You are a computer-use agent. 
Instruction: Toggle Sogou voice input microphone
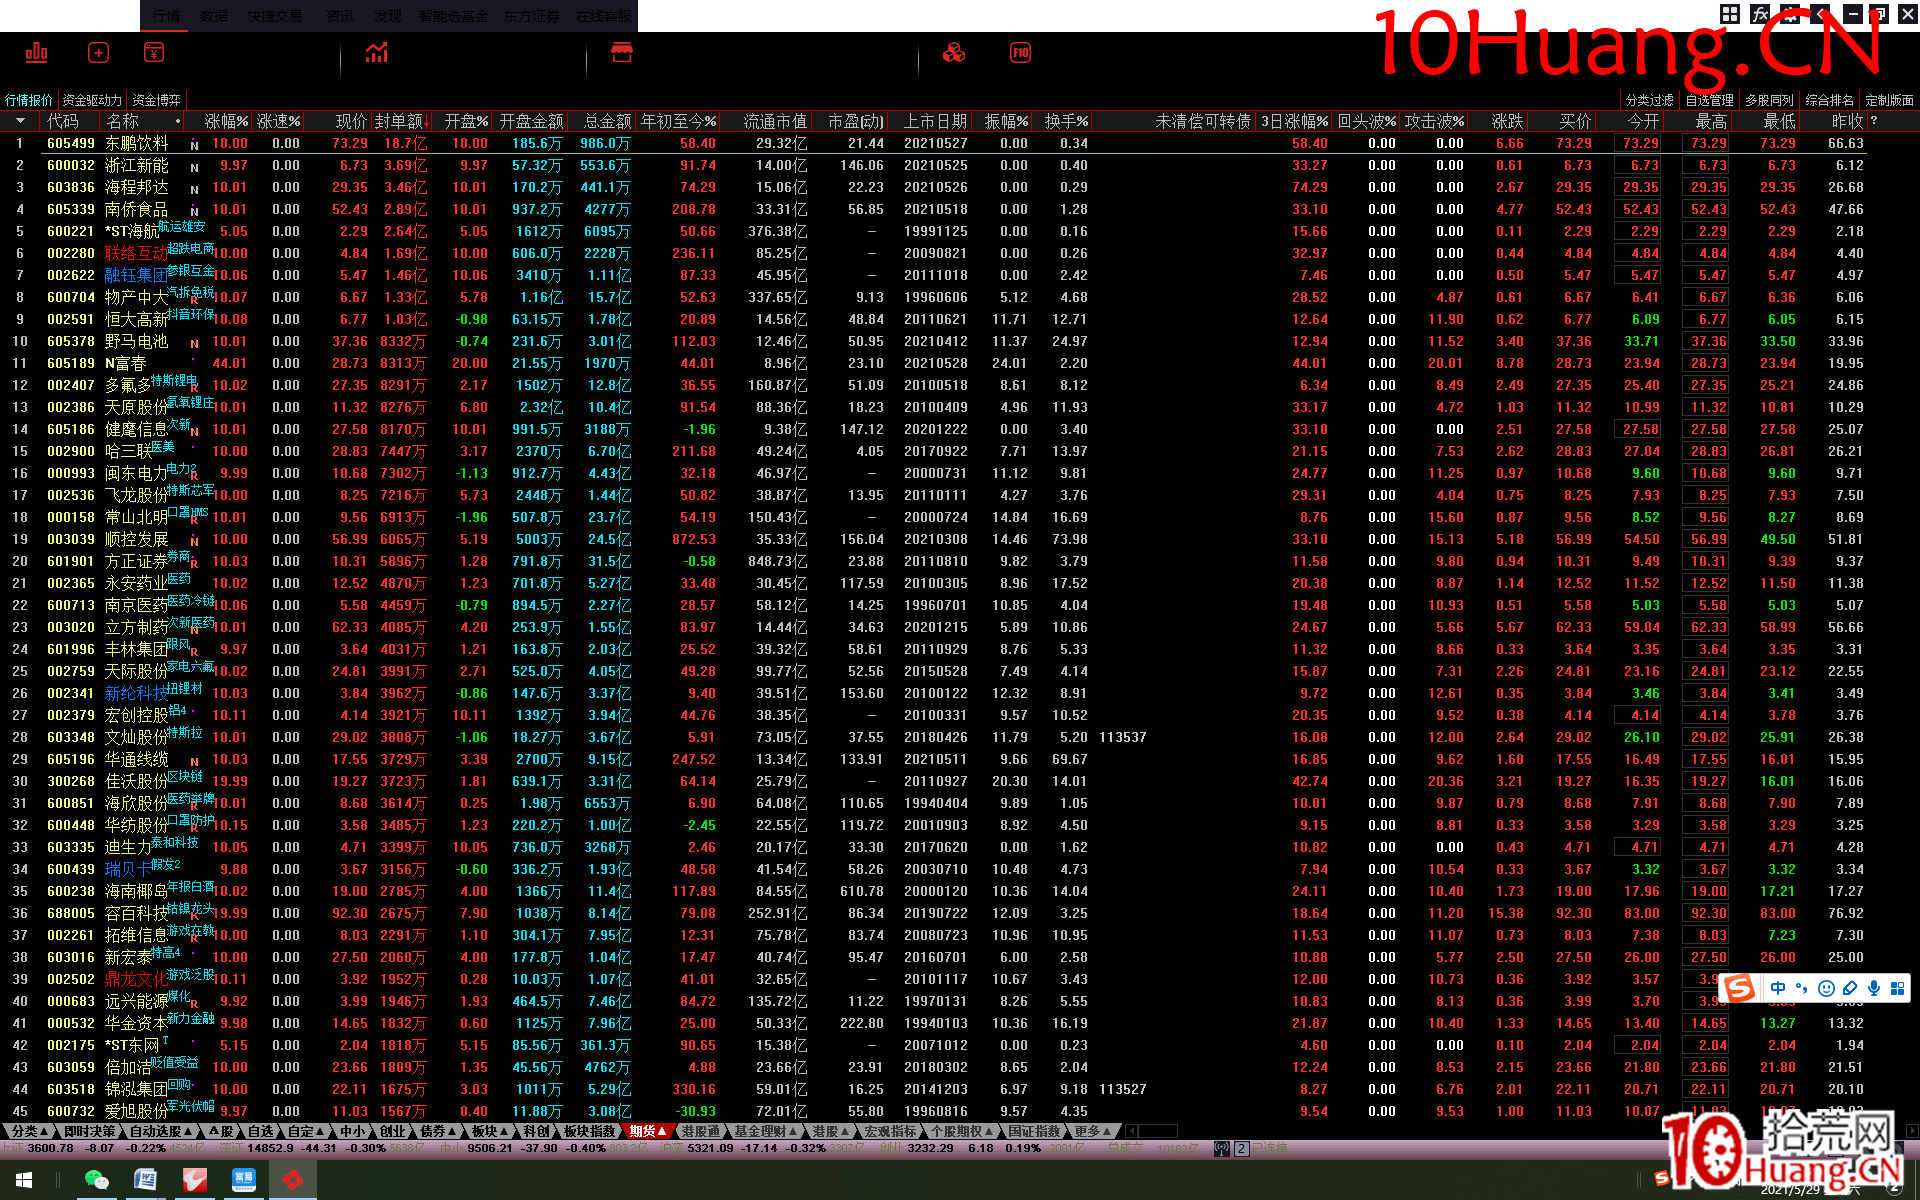tap(1873, 988)
